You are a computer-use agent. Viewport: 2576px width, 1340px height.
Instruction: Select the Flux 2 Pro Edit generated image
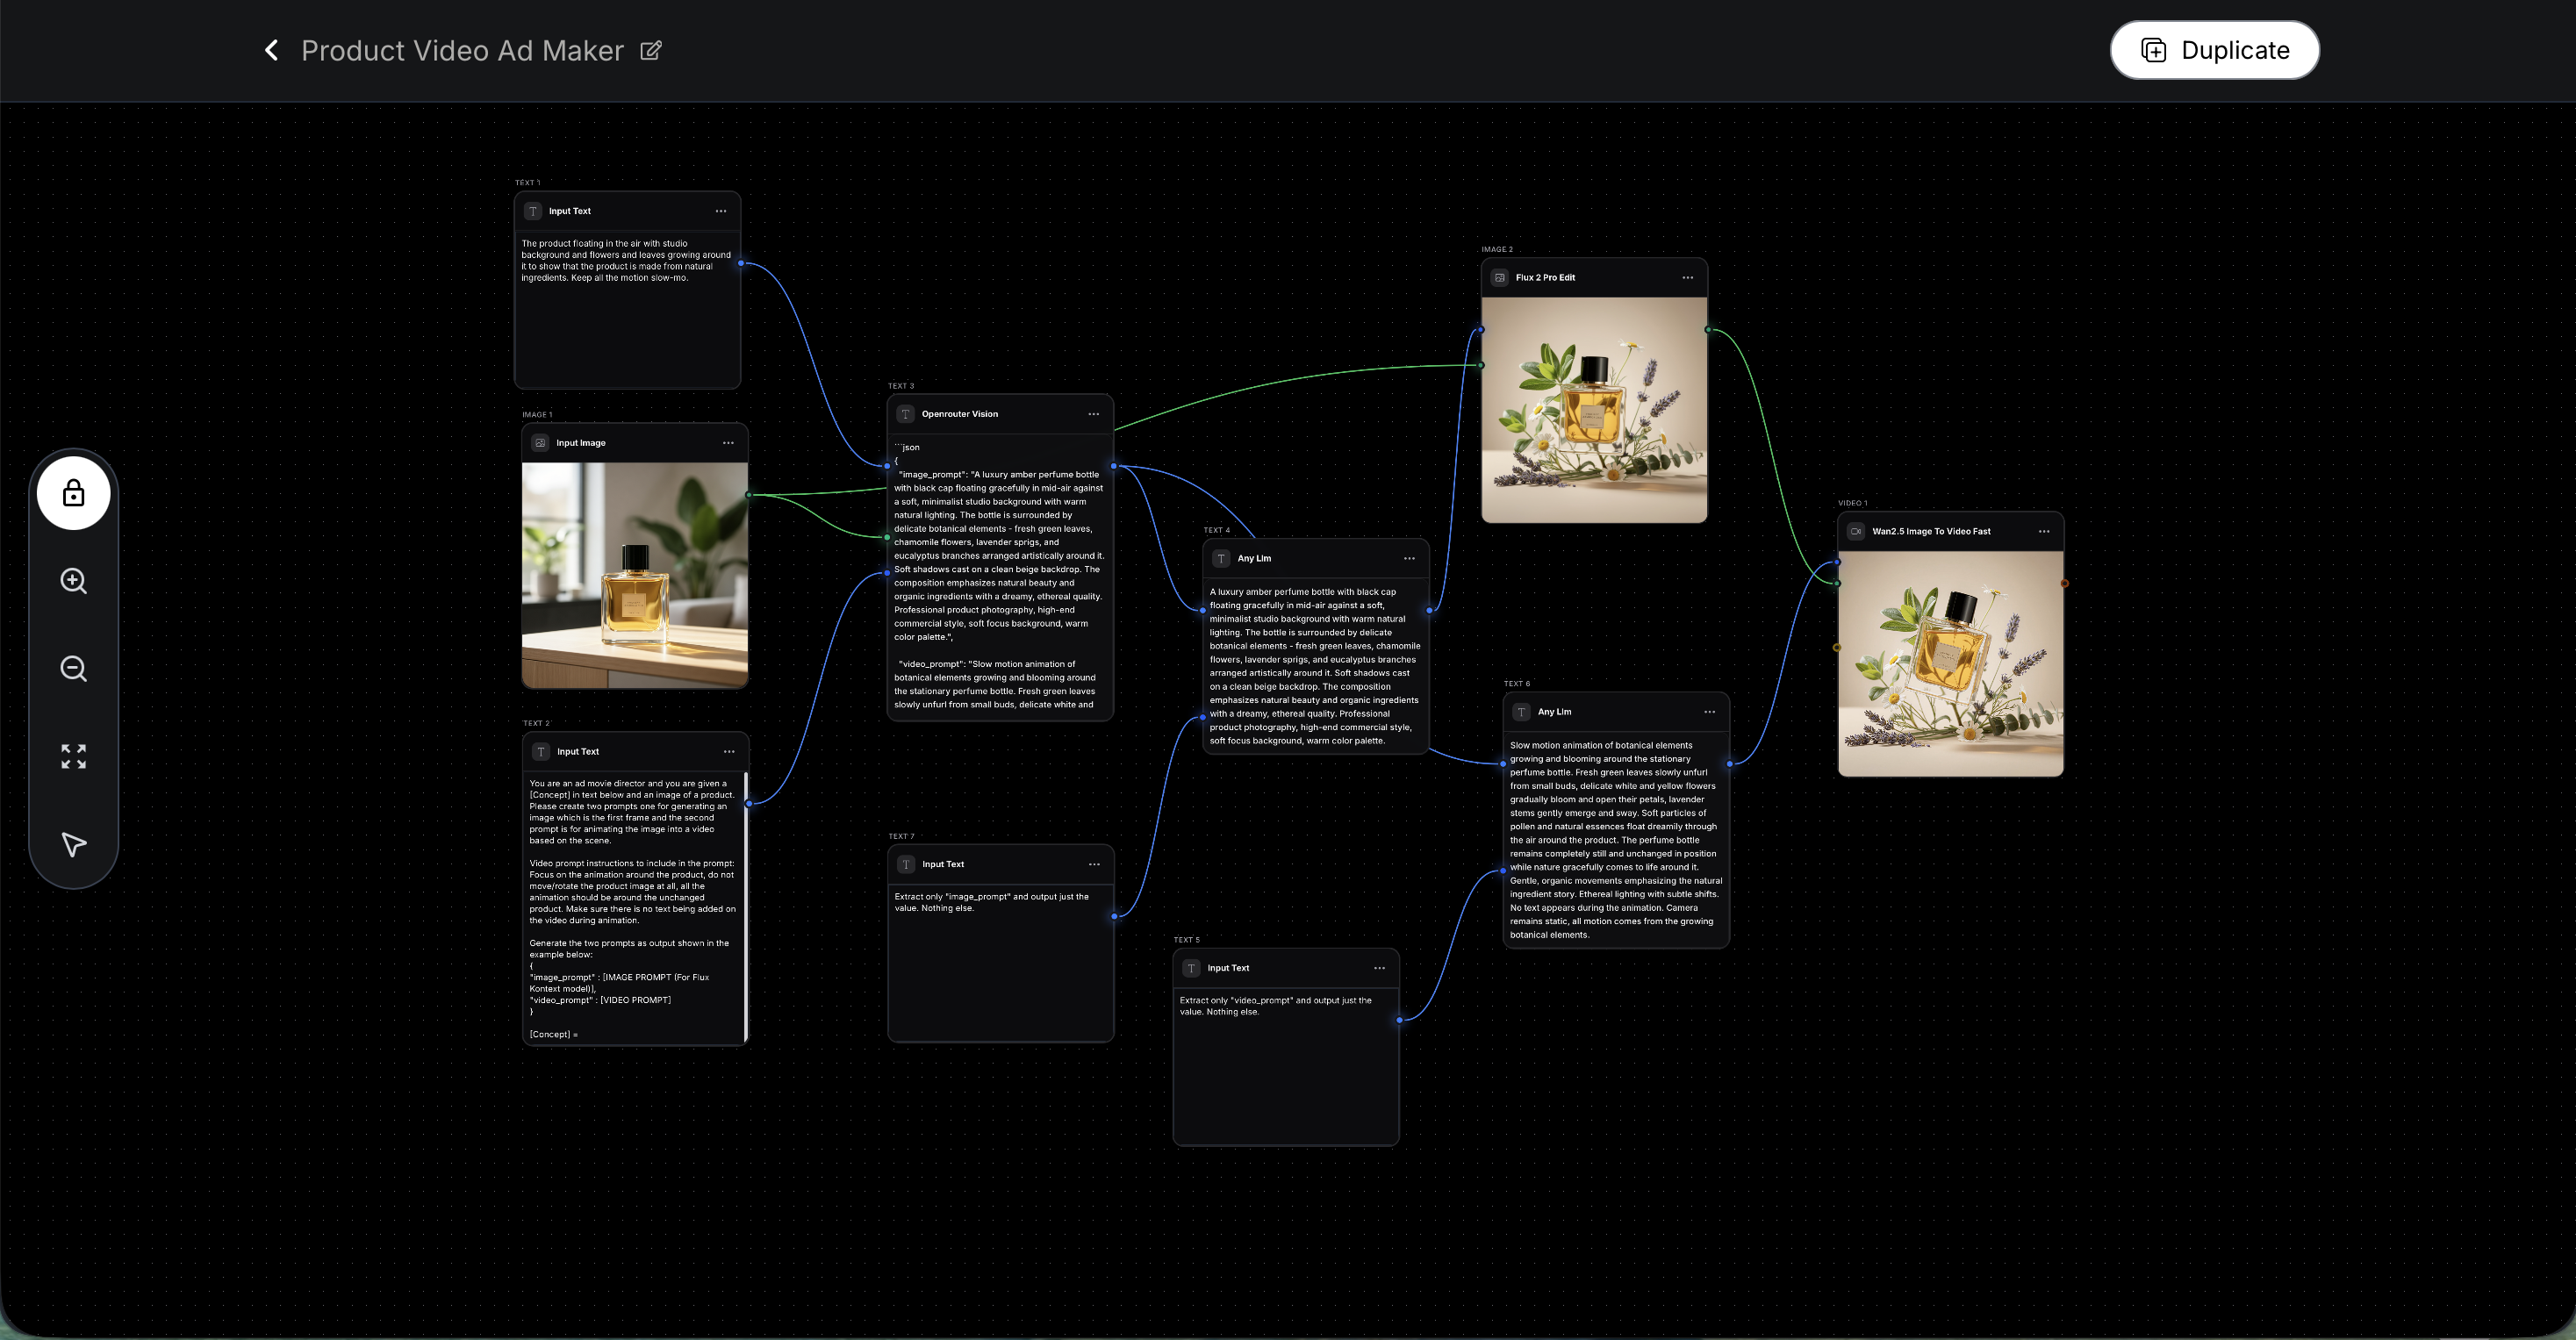1595,410
